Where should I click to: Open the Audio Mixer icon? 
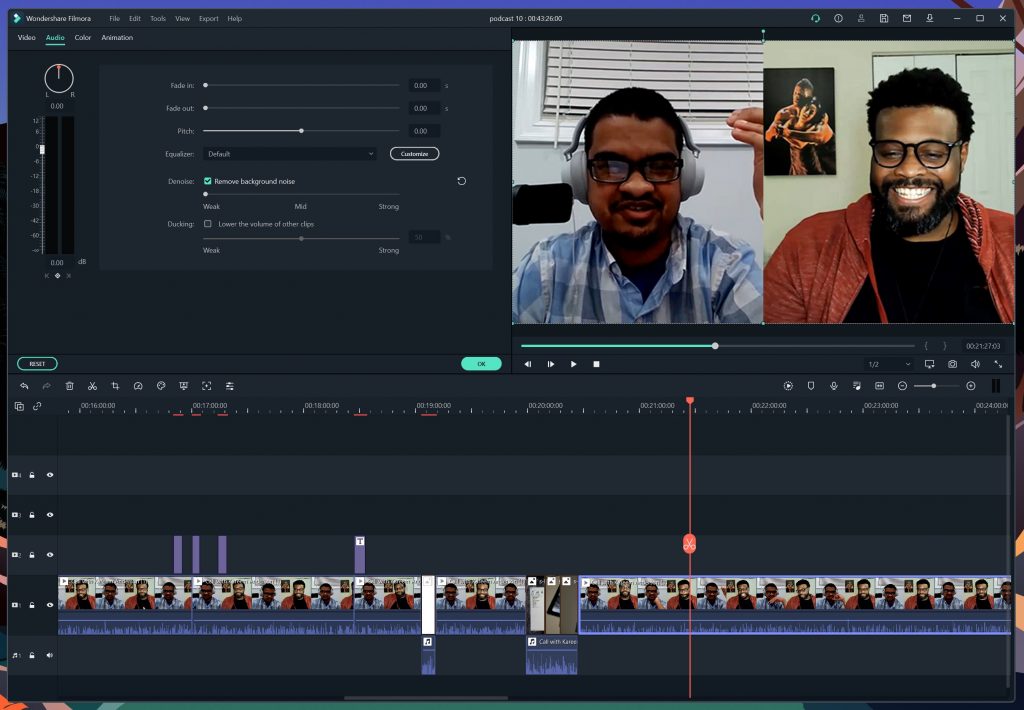[857, 386]
